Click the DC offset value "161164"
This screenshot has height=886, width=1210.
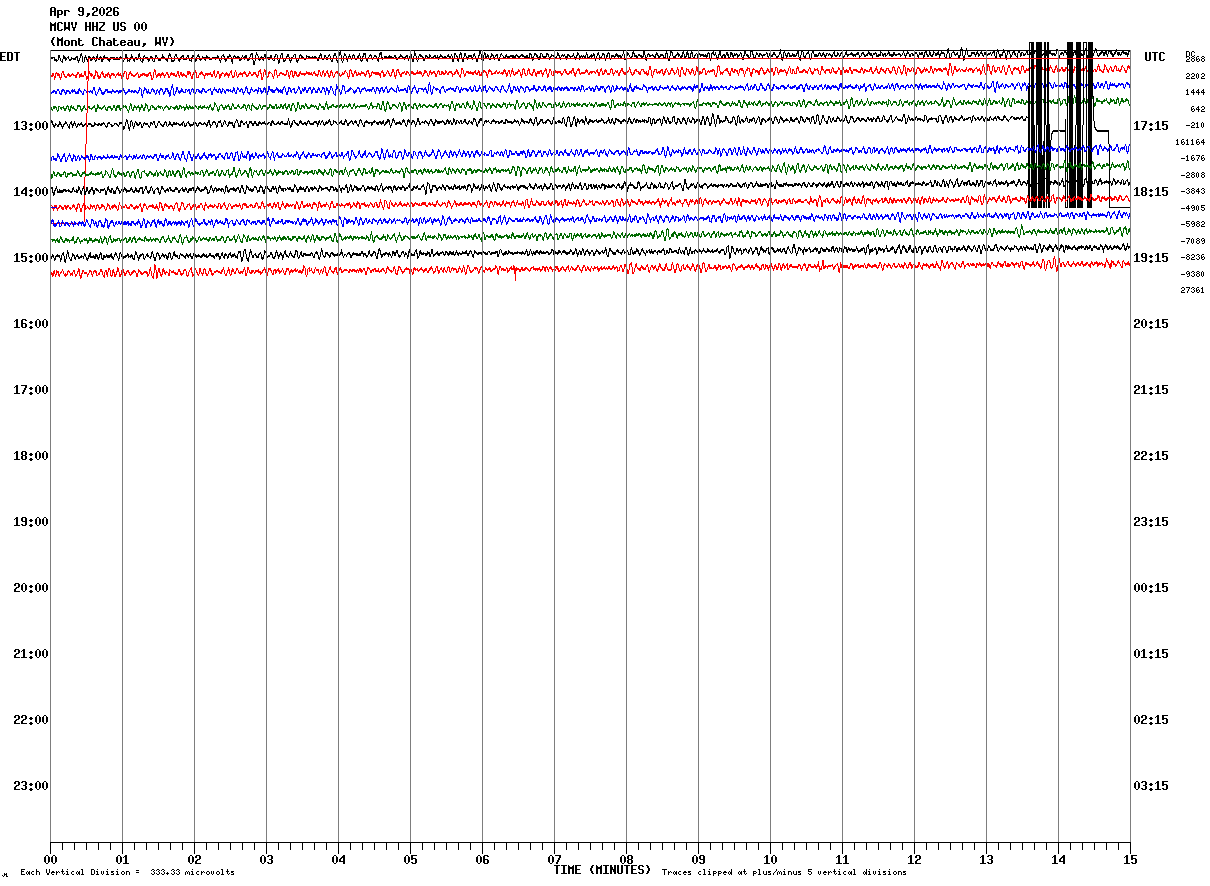click(x=1190, y=142)
